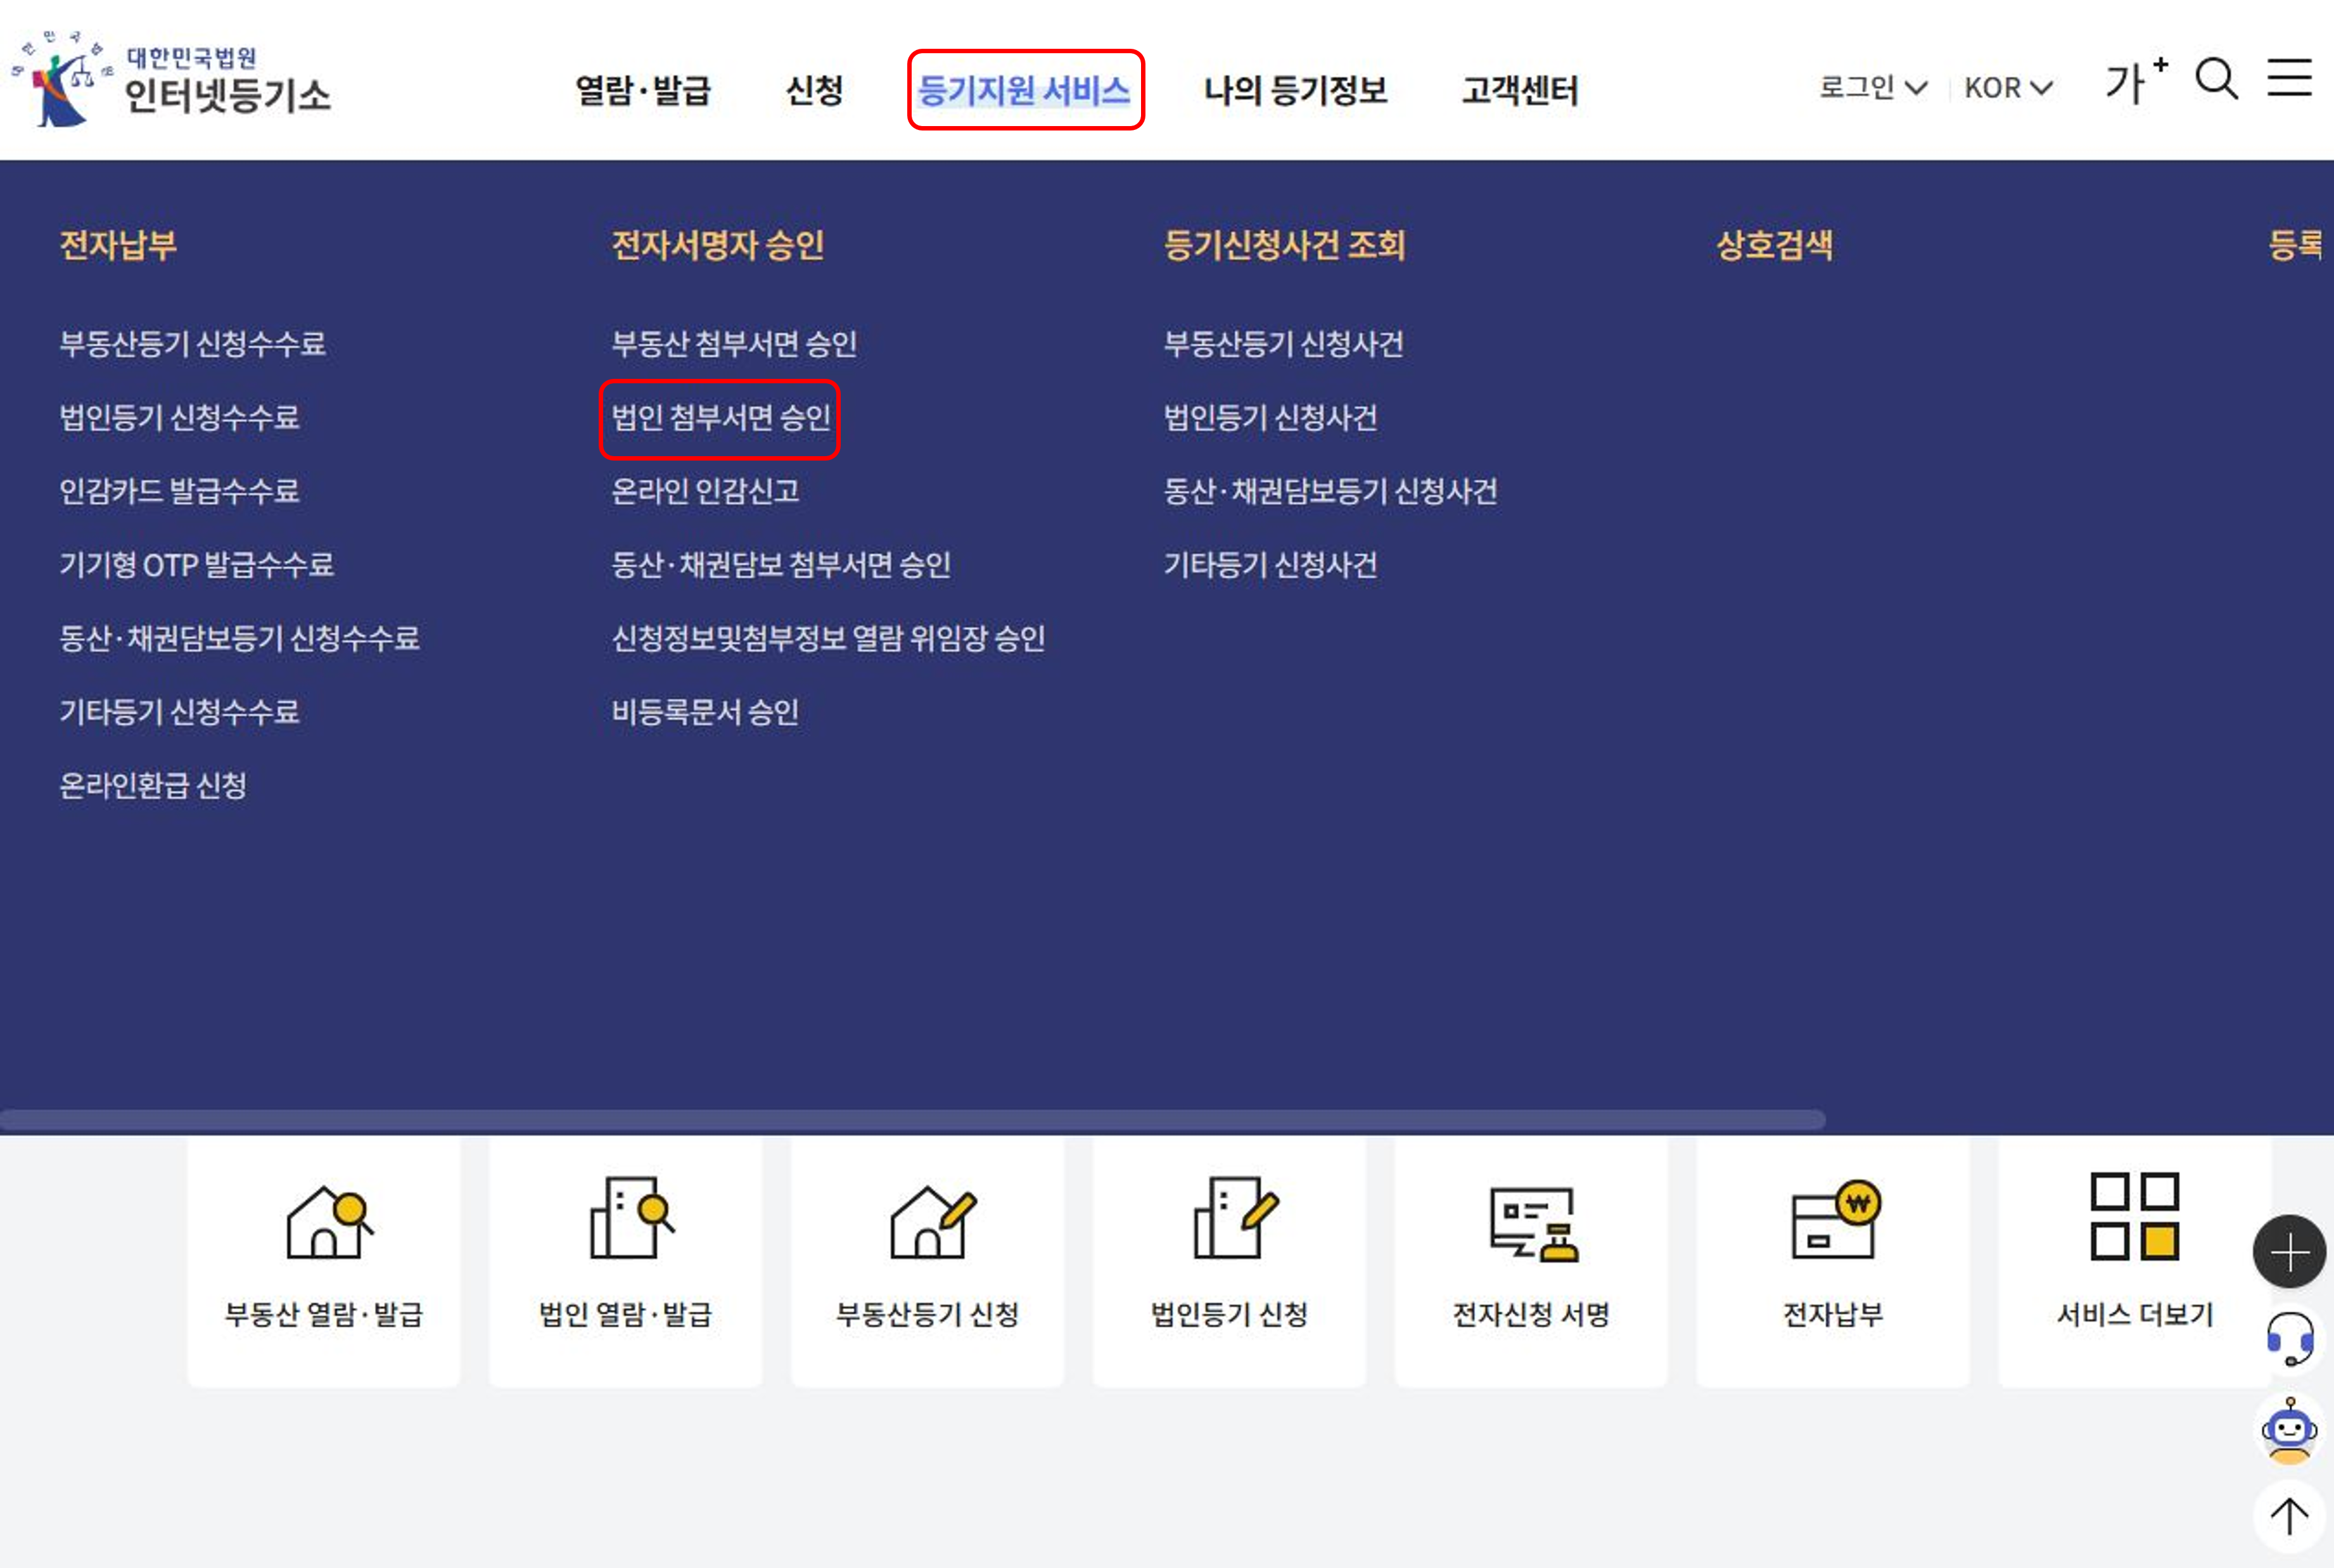Open the KOR language dropdown

(x=2007, y=88)
